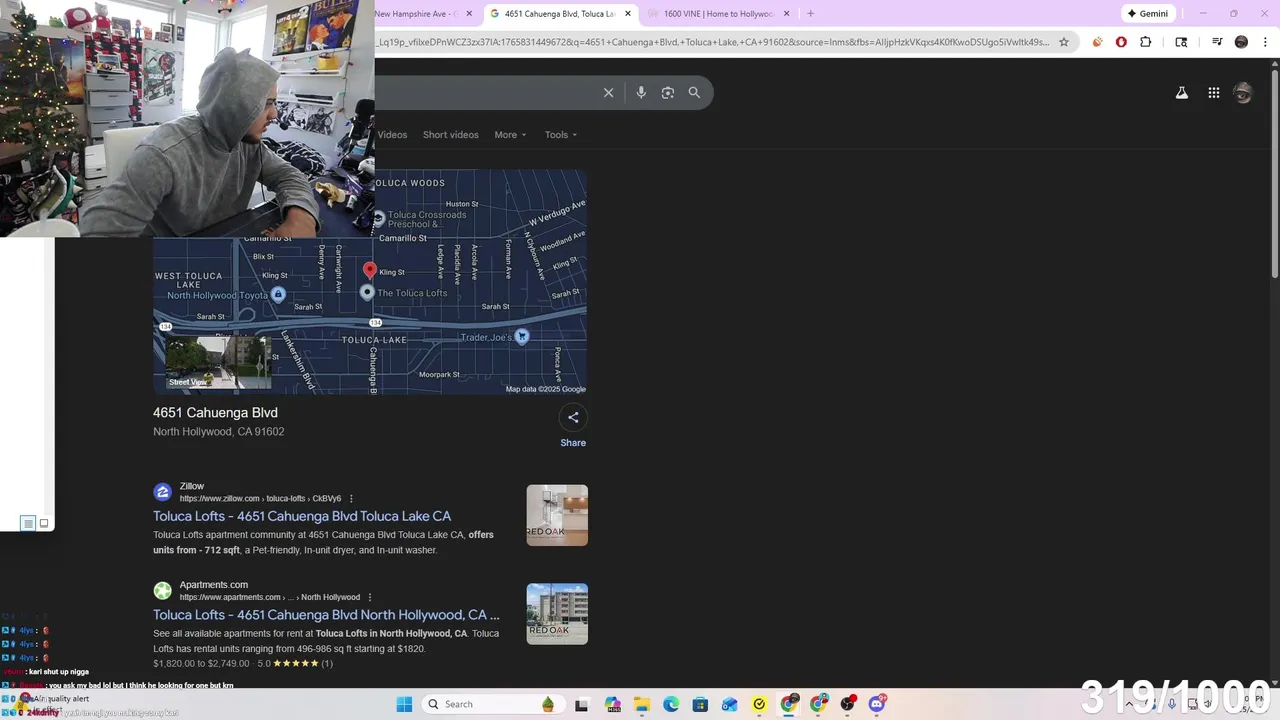Open Chrome's three-dot menu
1280x720 pixels.
(1264, 42)
